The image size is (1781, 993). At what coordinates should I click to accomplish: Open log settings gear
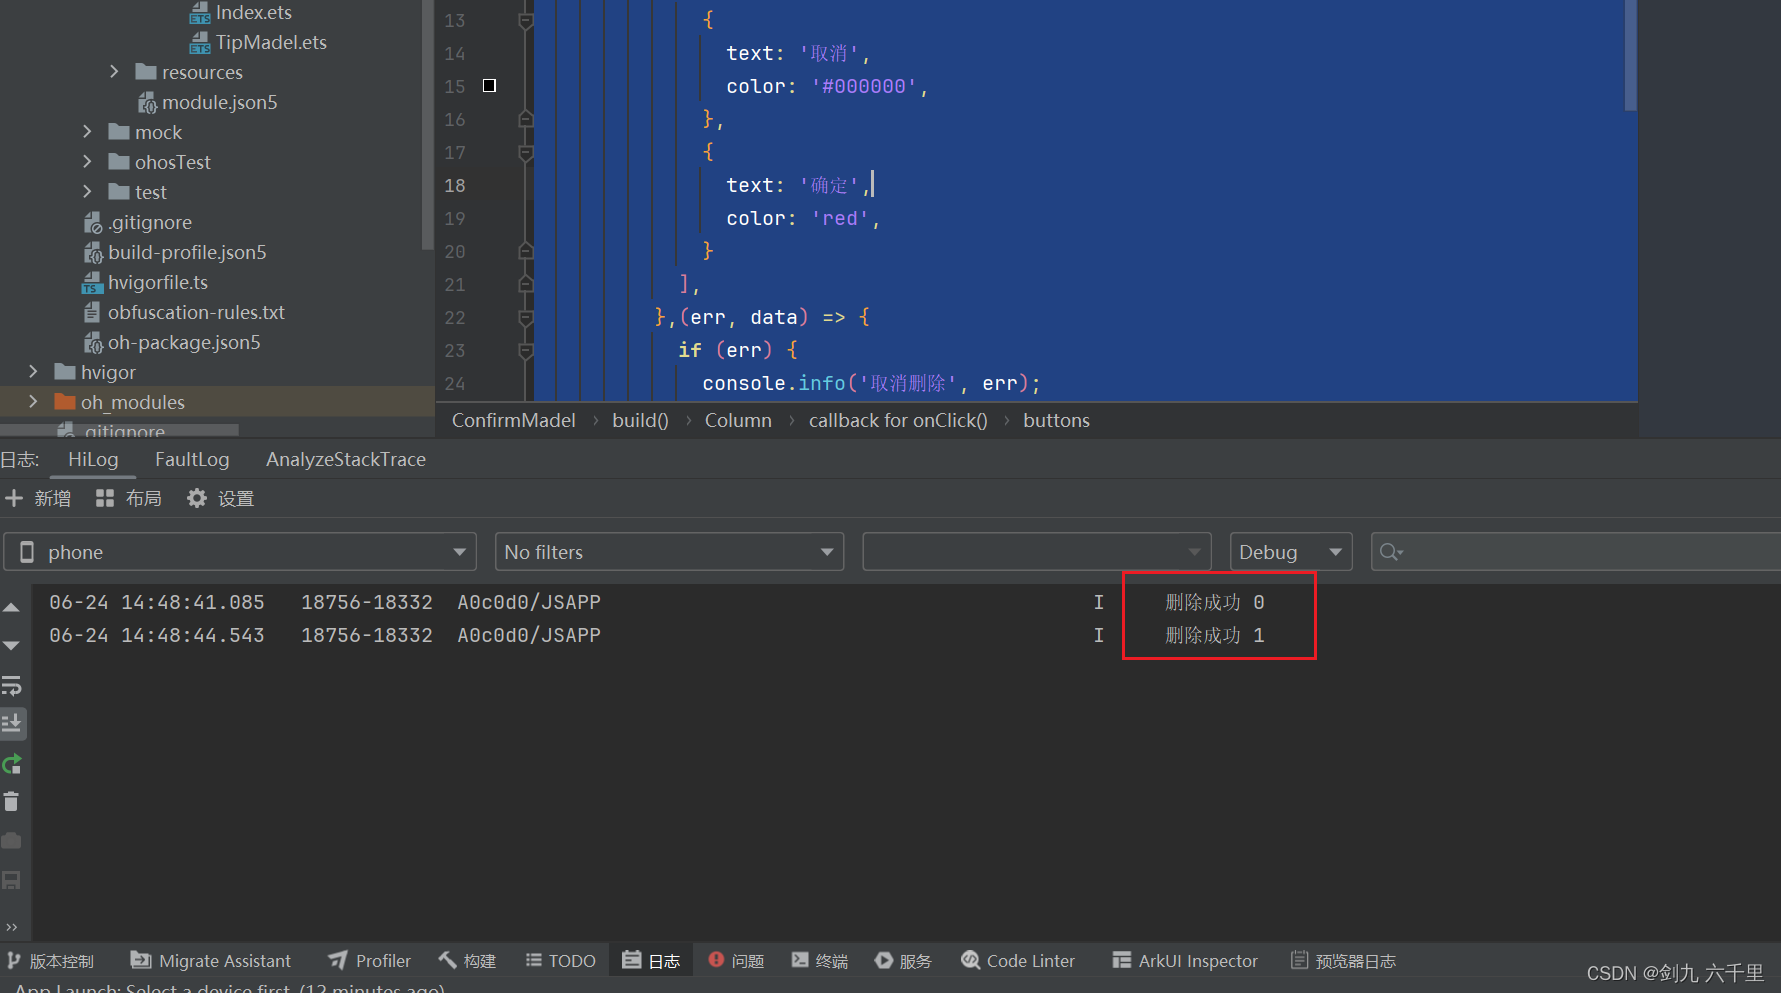coord(220,498)
